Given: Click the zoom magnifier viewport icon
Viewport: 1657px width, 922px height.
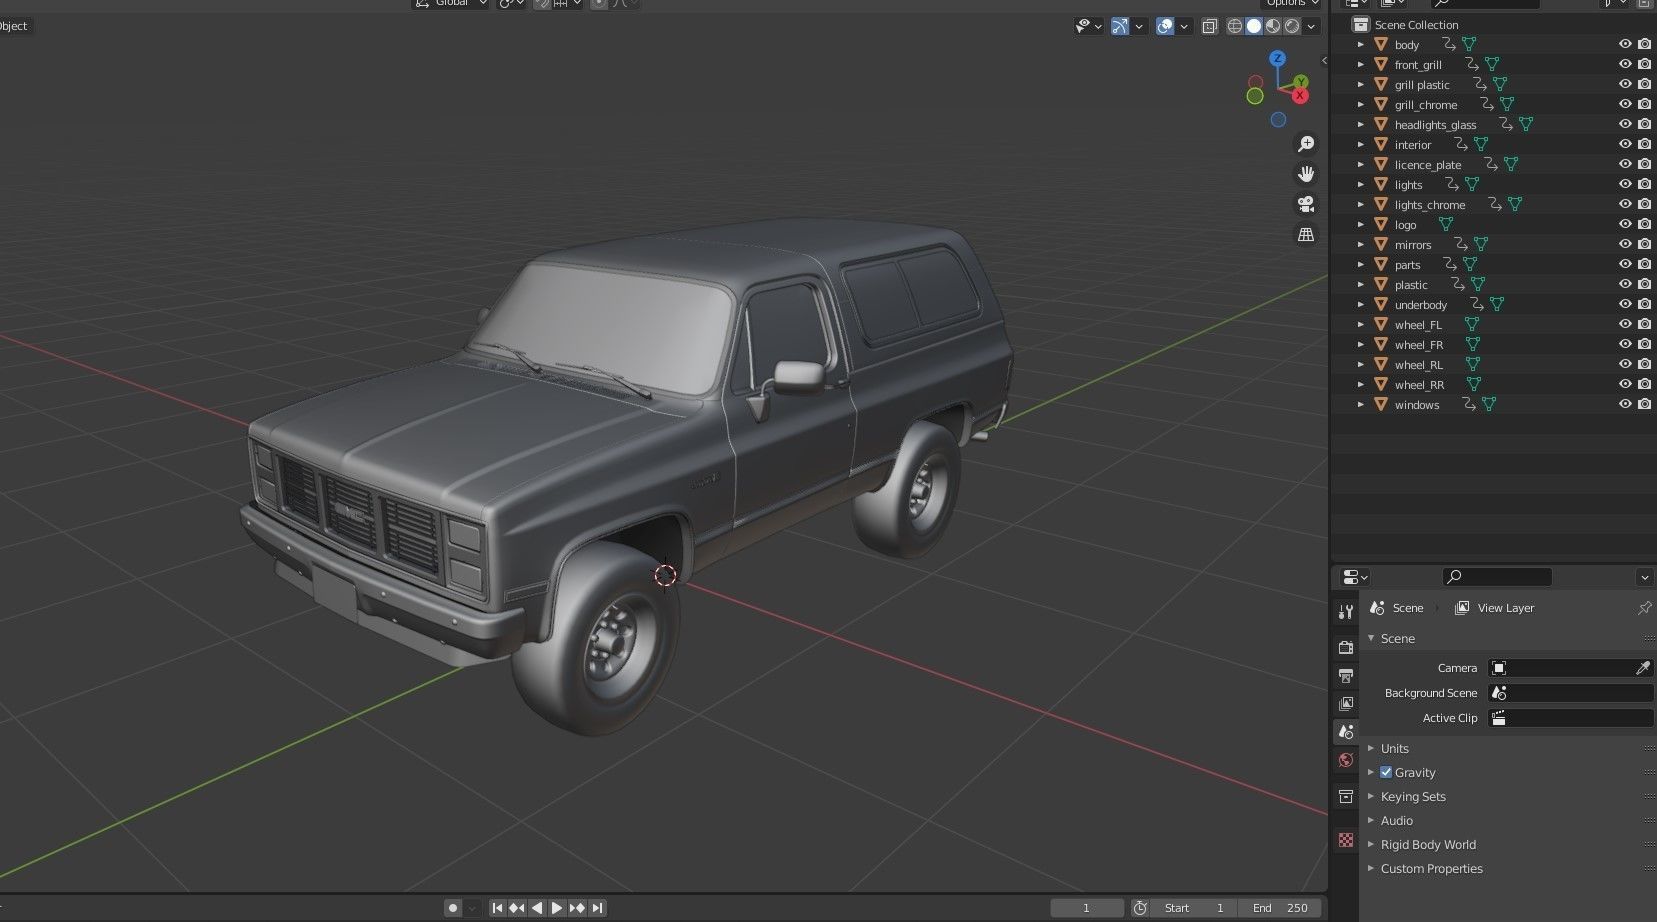Looking at the screenshot, I should (x=1306, y=144).
